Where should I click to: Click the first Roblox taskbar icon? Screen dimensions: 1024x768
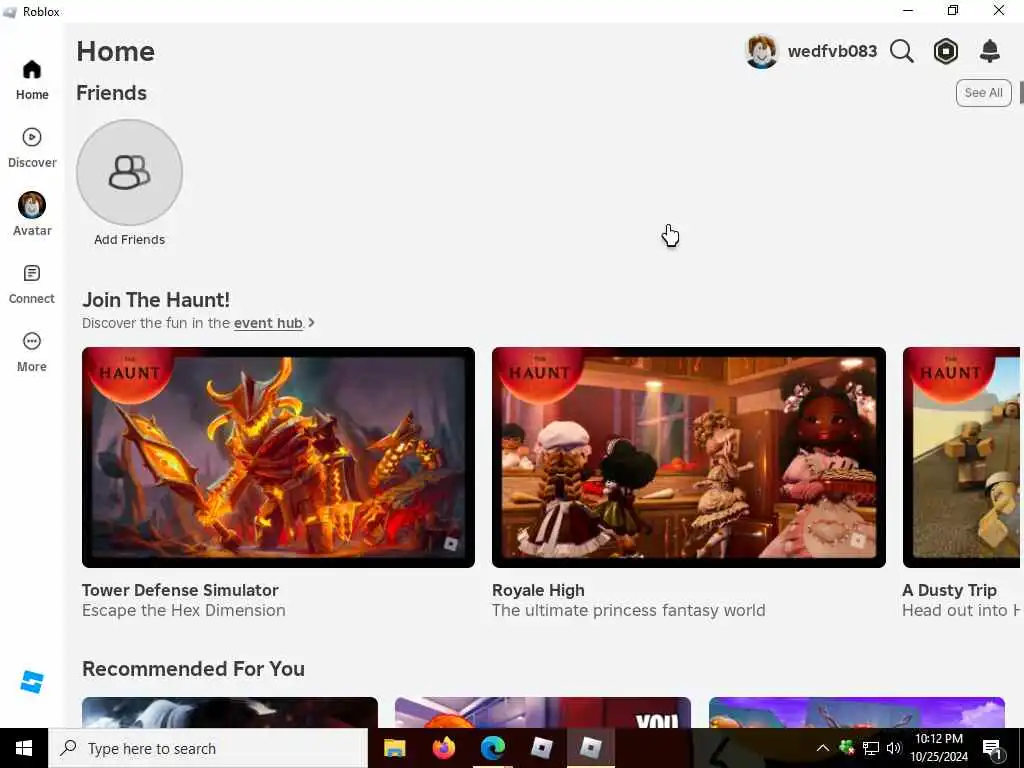tap(541, 748)
